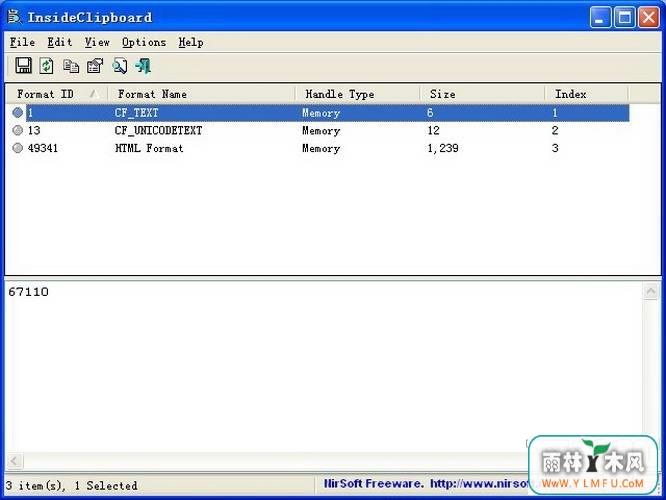
Task: Click Memory handle type in HTML Format row
Action: click(x=321, y=148)
